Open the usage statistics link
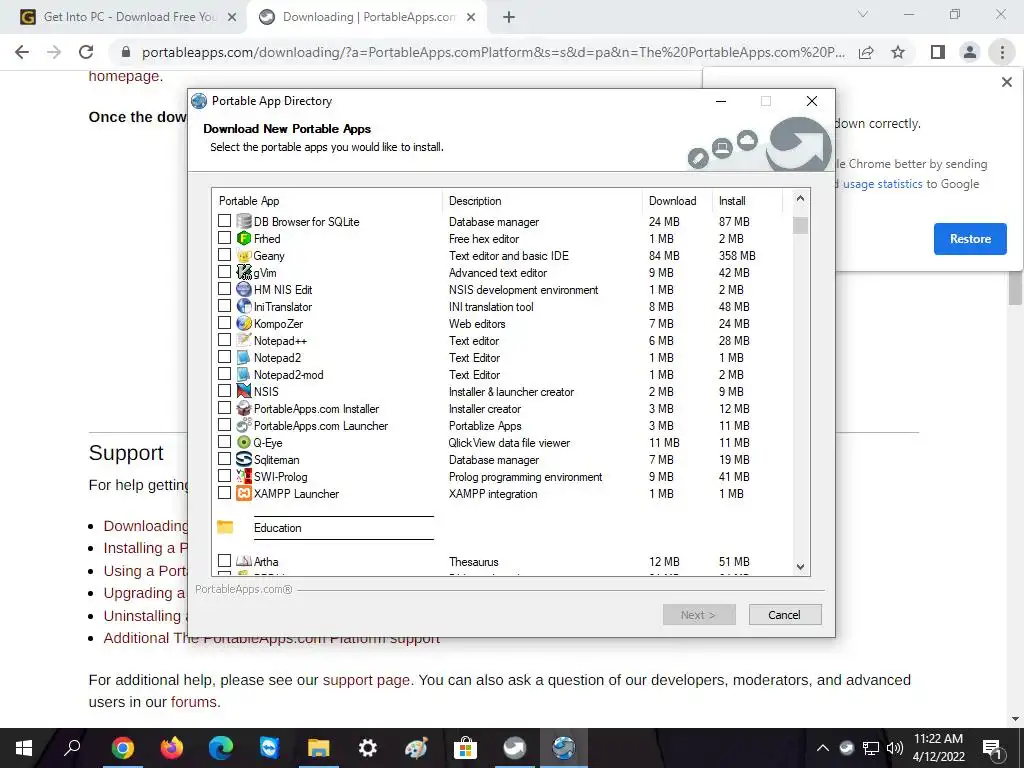 pos(882,184)
